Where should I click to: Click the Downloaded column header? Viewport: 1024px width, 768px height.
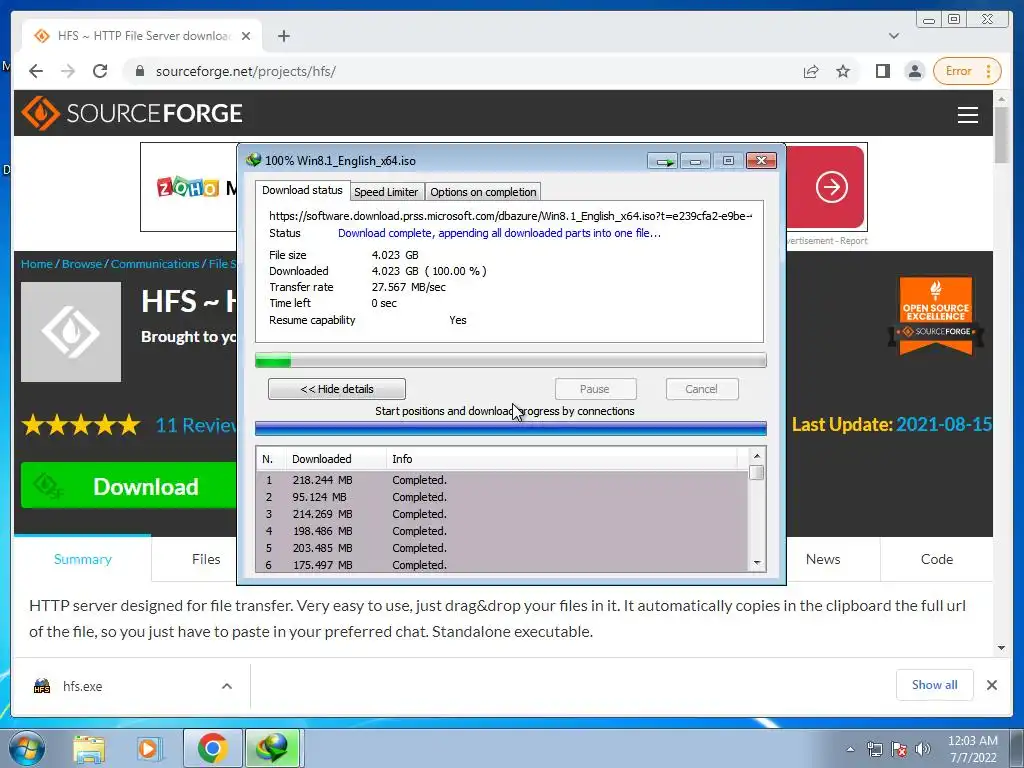tap(336, 459)
